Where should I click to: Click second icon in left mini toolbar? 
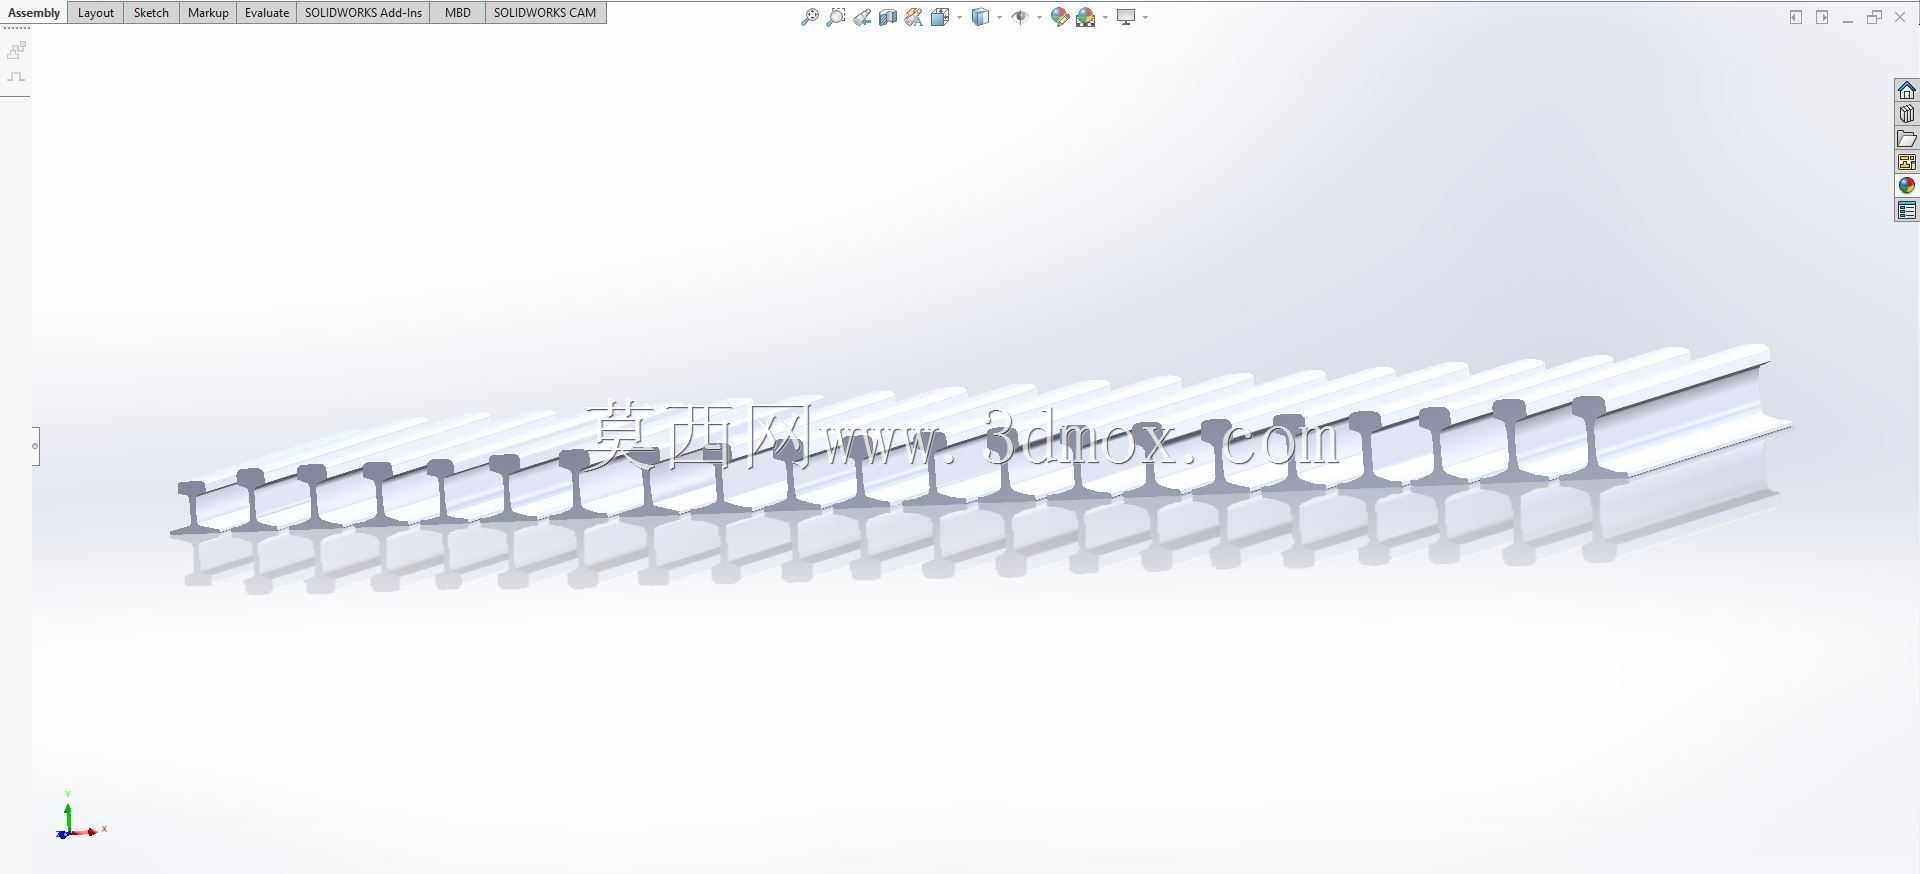pyautogui.click(x=16, y=77)
